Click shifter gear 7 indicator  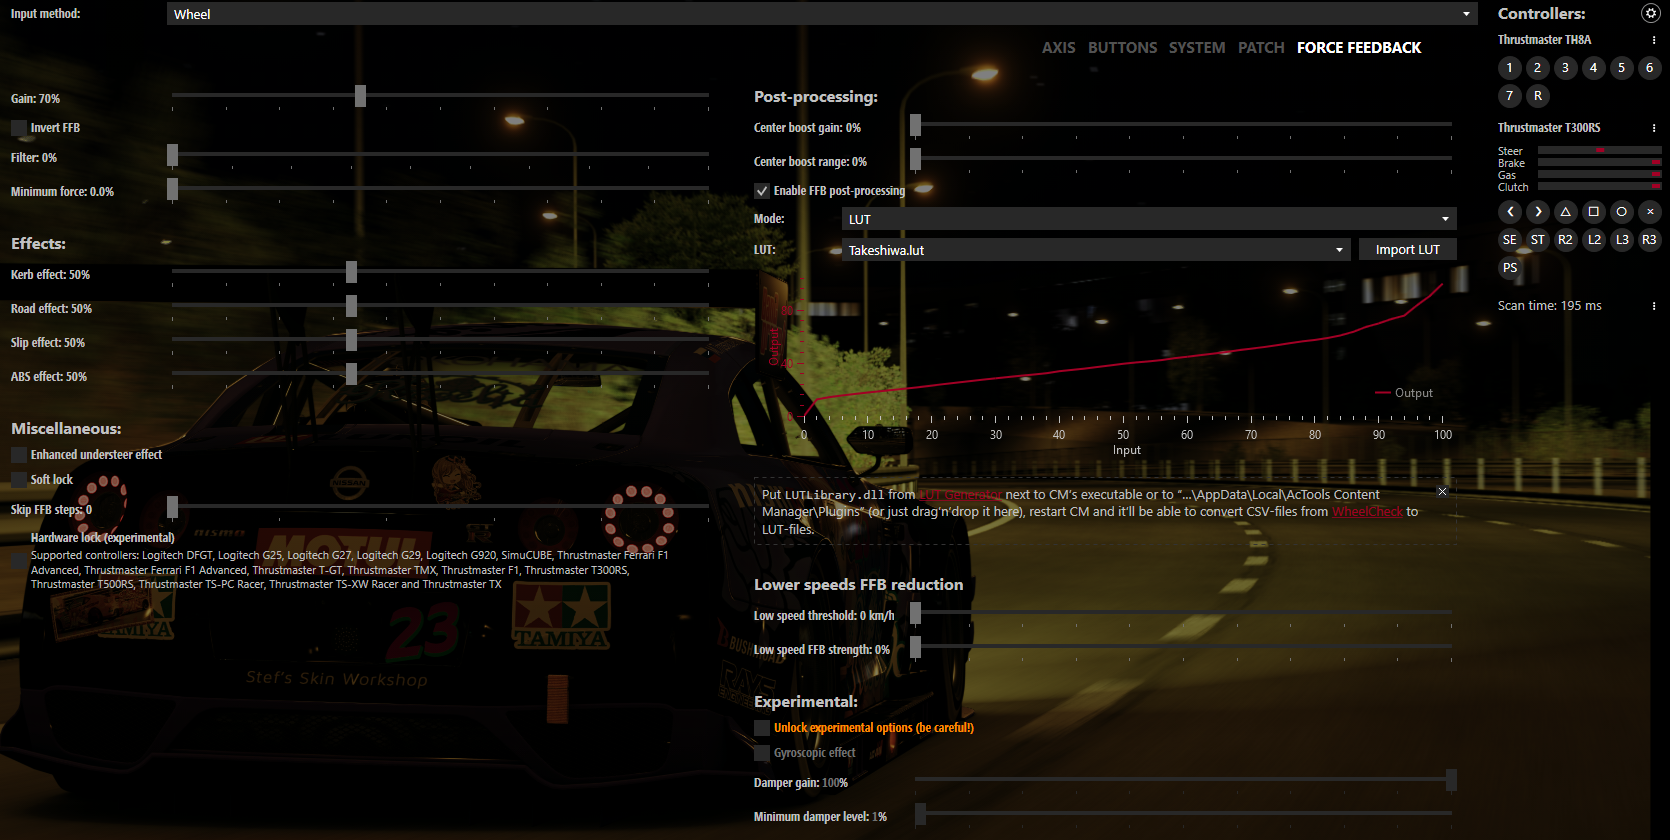(x=1510, y=96)
